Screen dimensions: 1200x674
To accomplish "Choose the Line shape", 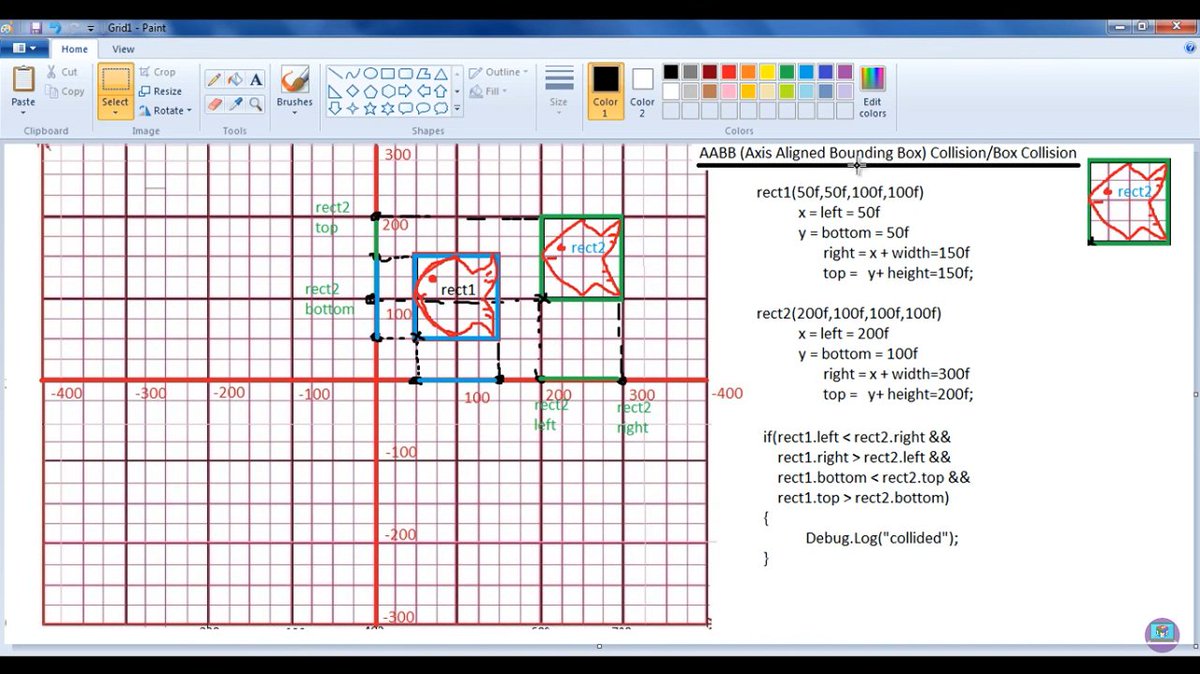I will point(335,73).
